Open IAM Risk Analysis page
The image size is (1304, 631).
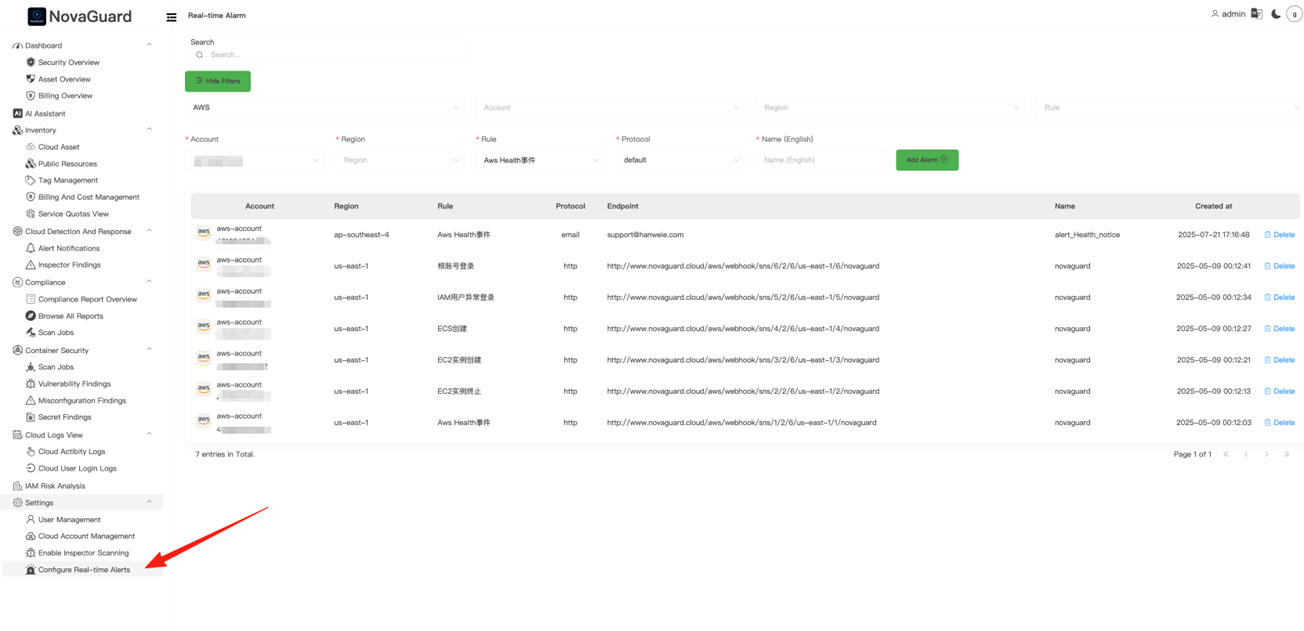(55, 486)
